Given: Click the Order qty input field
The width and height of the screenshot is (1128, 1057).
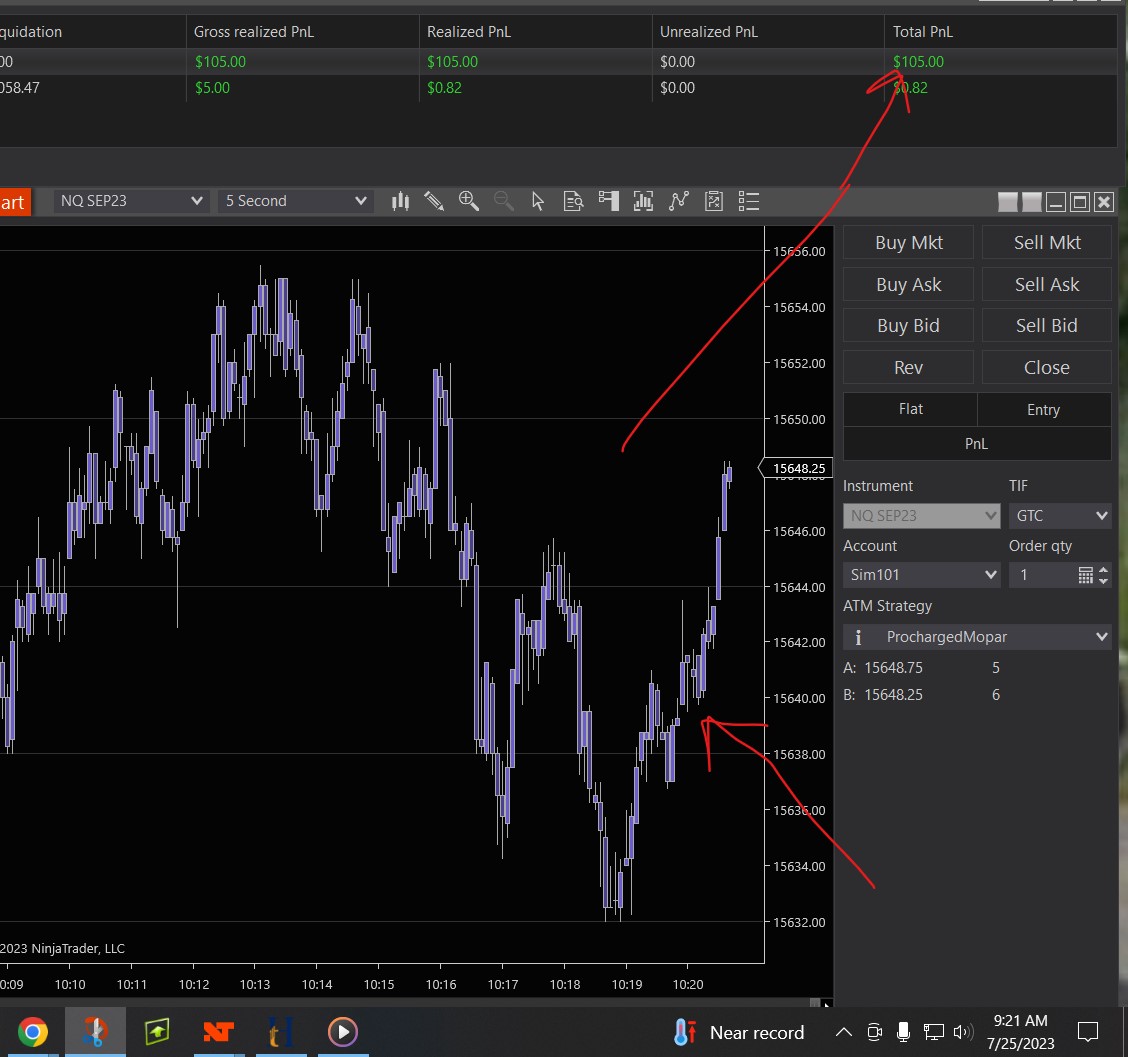Looking at the screenshot, I should [x=1041, y=575].
